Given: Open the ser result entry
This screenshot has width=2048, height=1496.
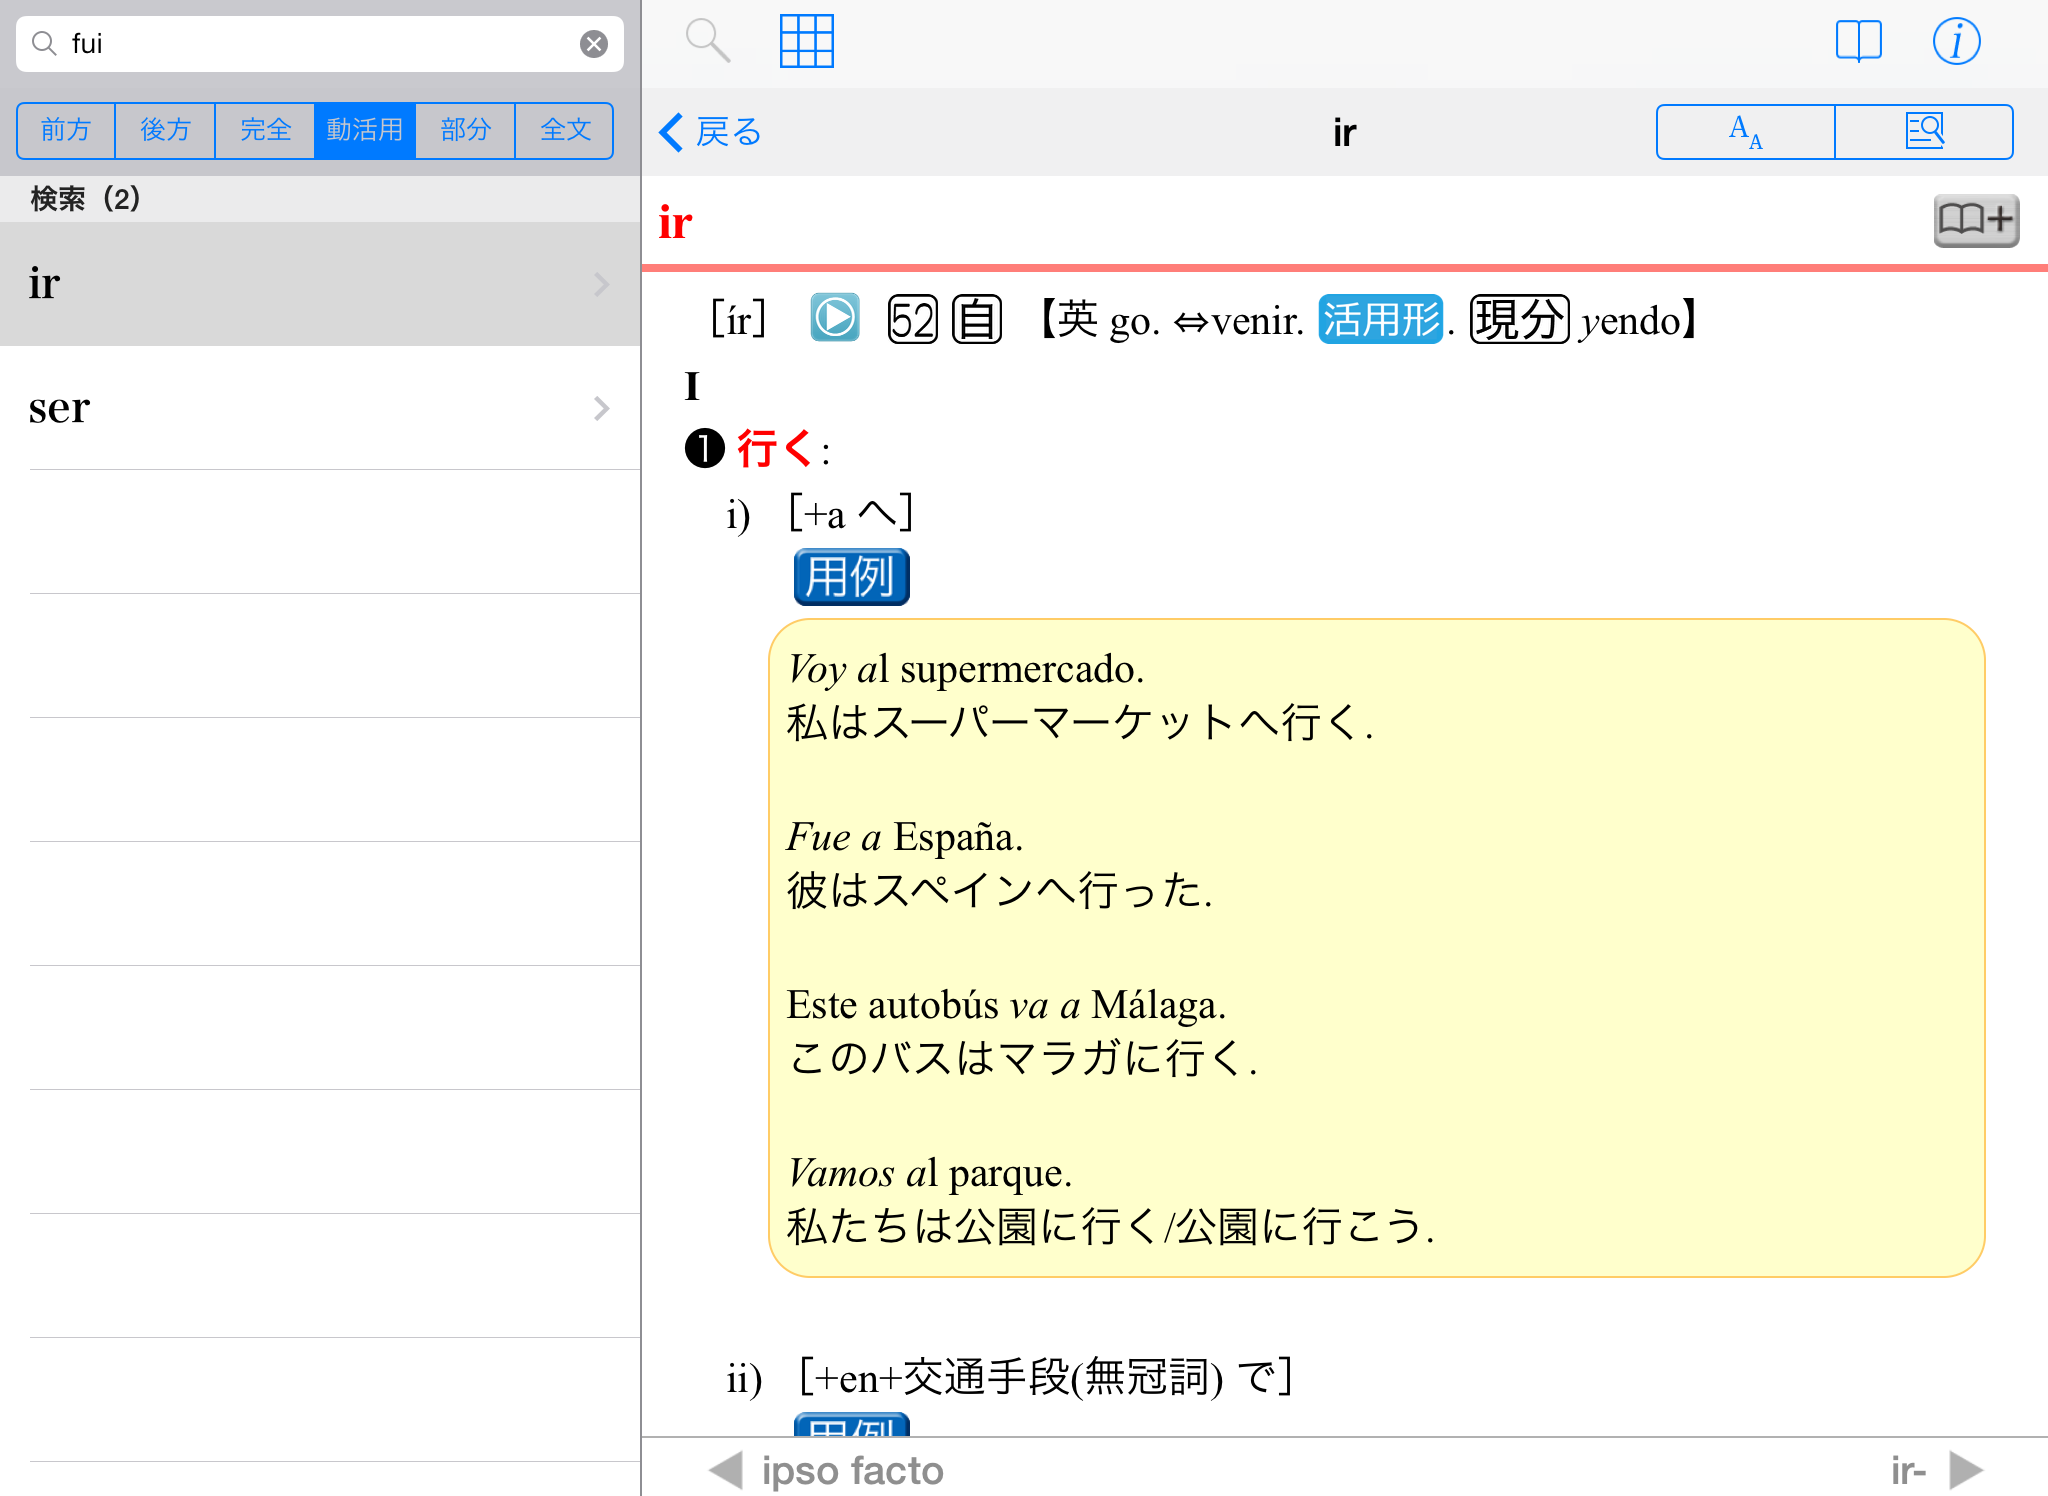Looking at the screenshot, I should (x=320, y=408).
